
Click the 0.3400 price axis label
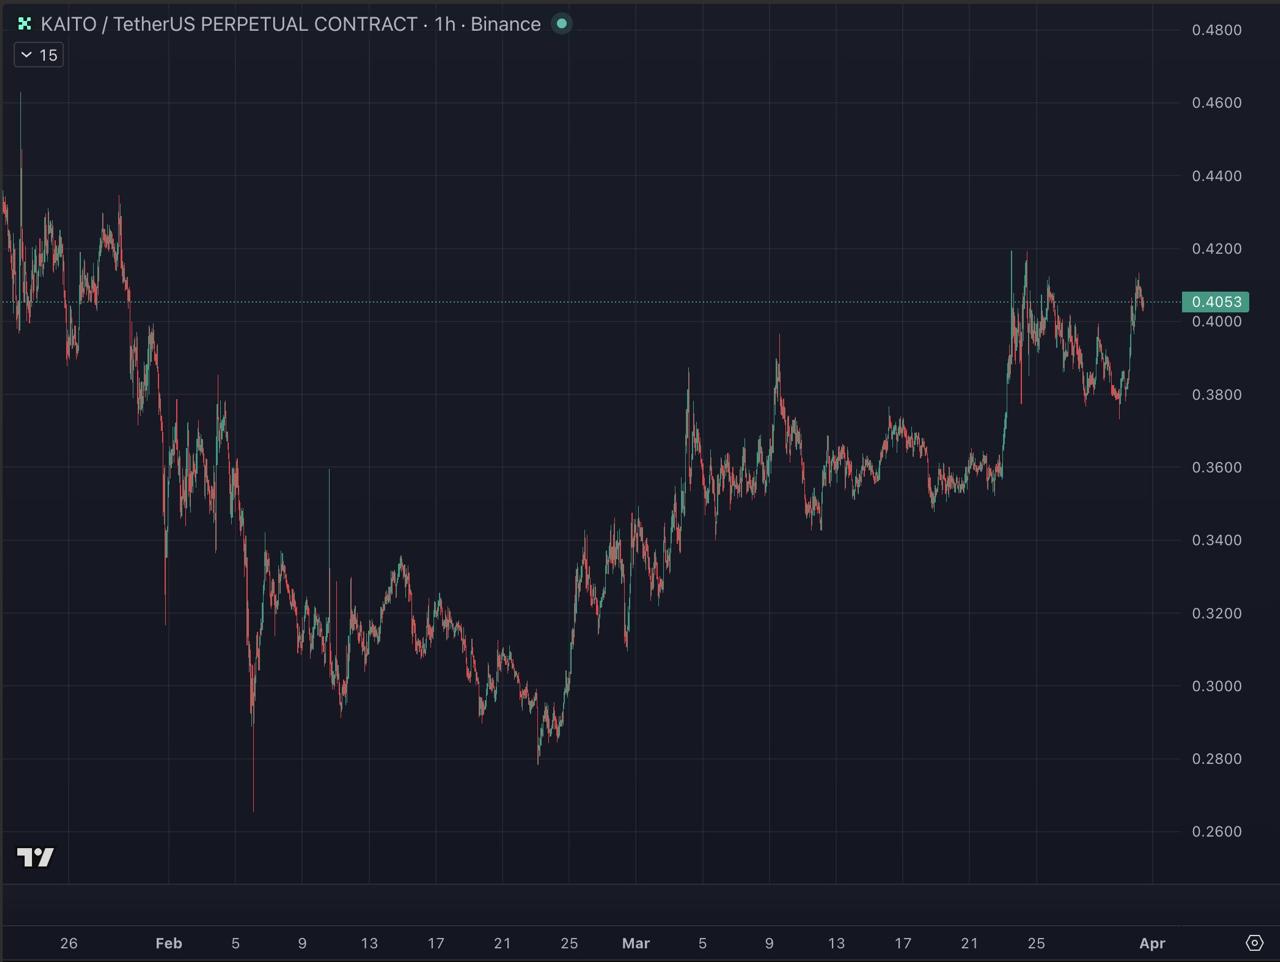point(1217,541)
